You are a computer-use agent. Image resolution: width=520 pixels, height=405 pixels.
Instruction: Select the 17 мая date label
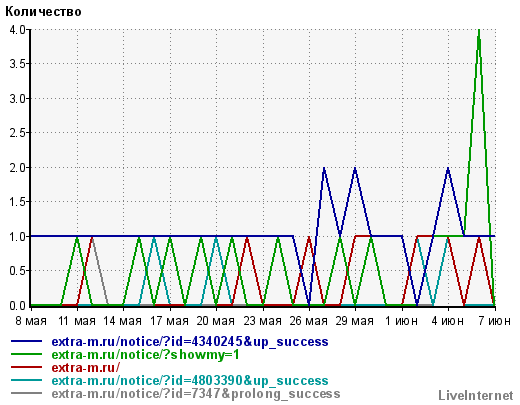(x=170, y=321)
